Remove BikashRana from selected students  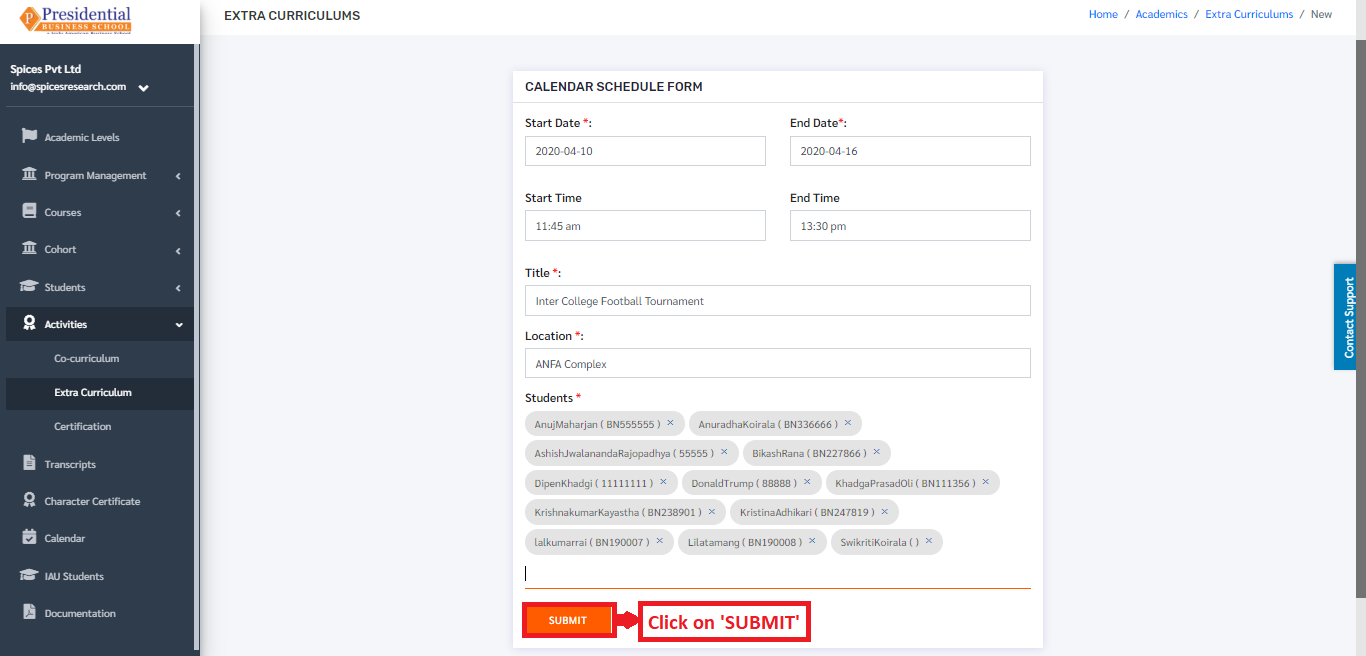[876, 452]
